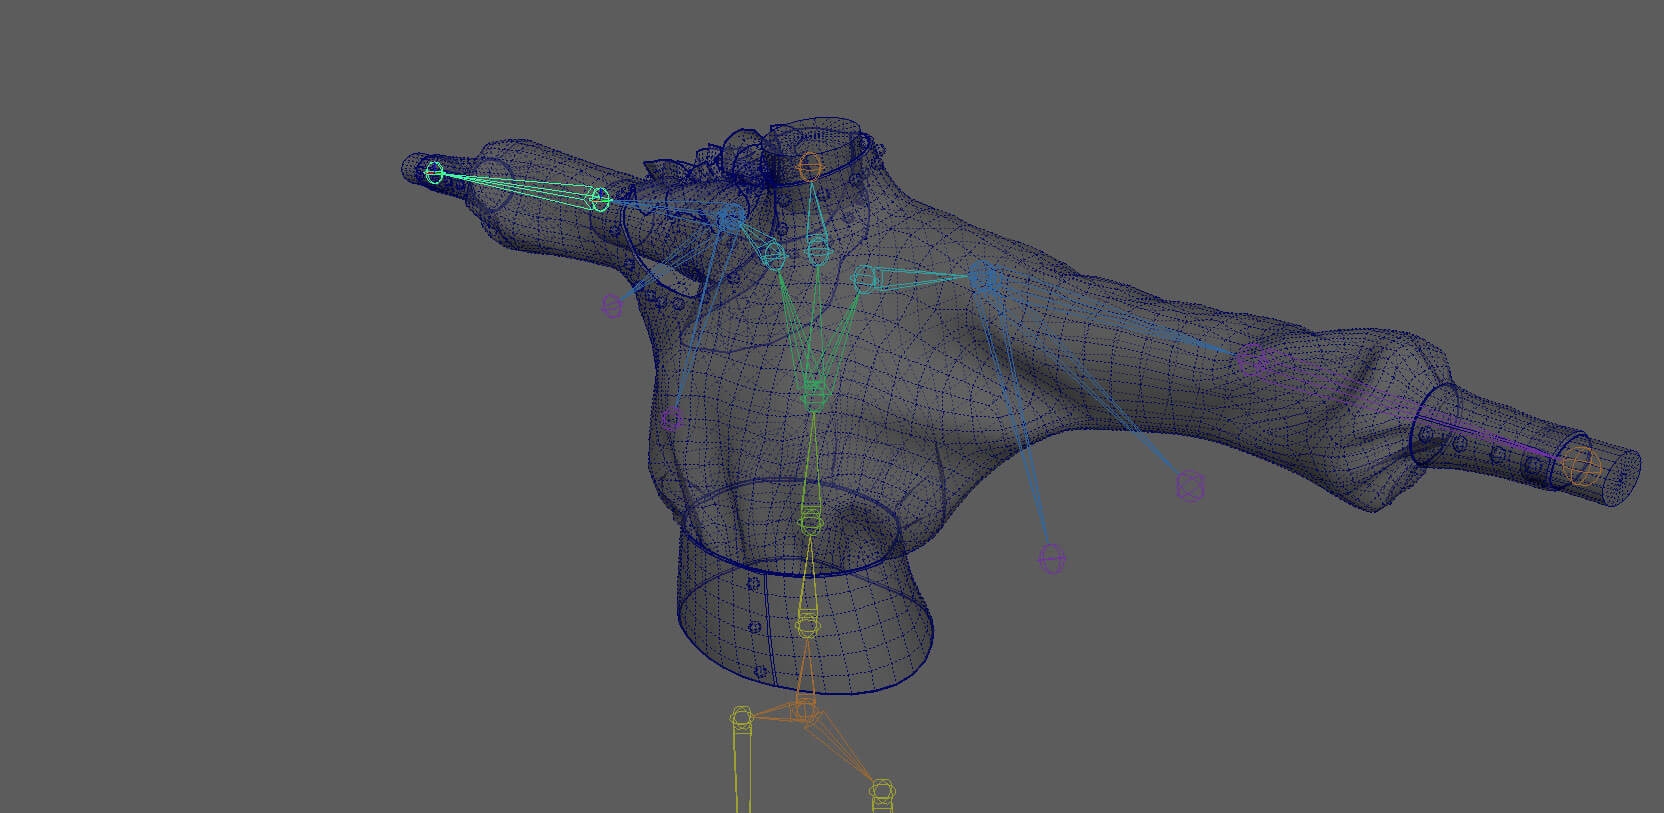Viewport: 1664px width, 813px height.
Task: Click the purple control beneath the short arm's armpit
Action: click(x=612, y=306)
